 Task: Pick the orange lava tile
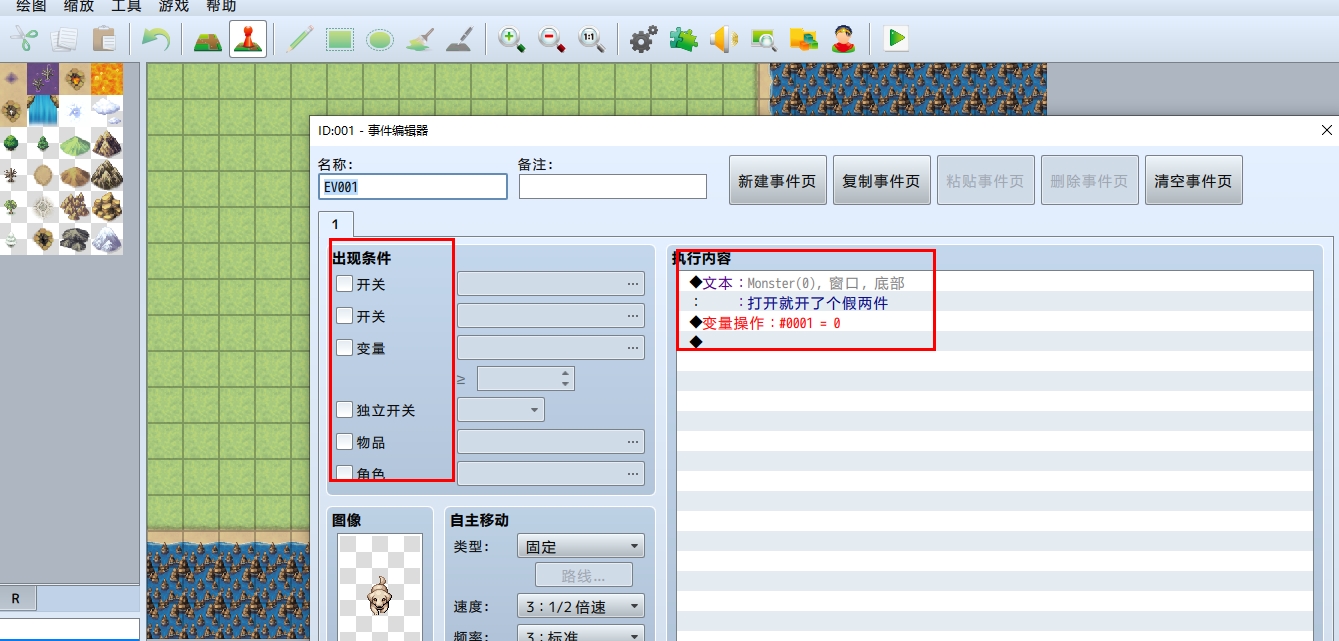coord(107,78)
